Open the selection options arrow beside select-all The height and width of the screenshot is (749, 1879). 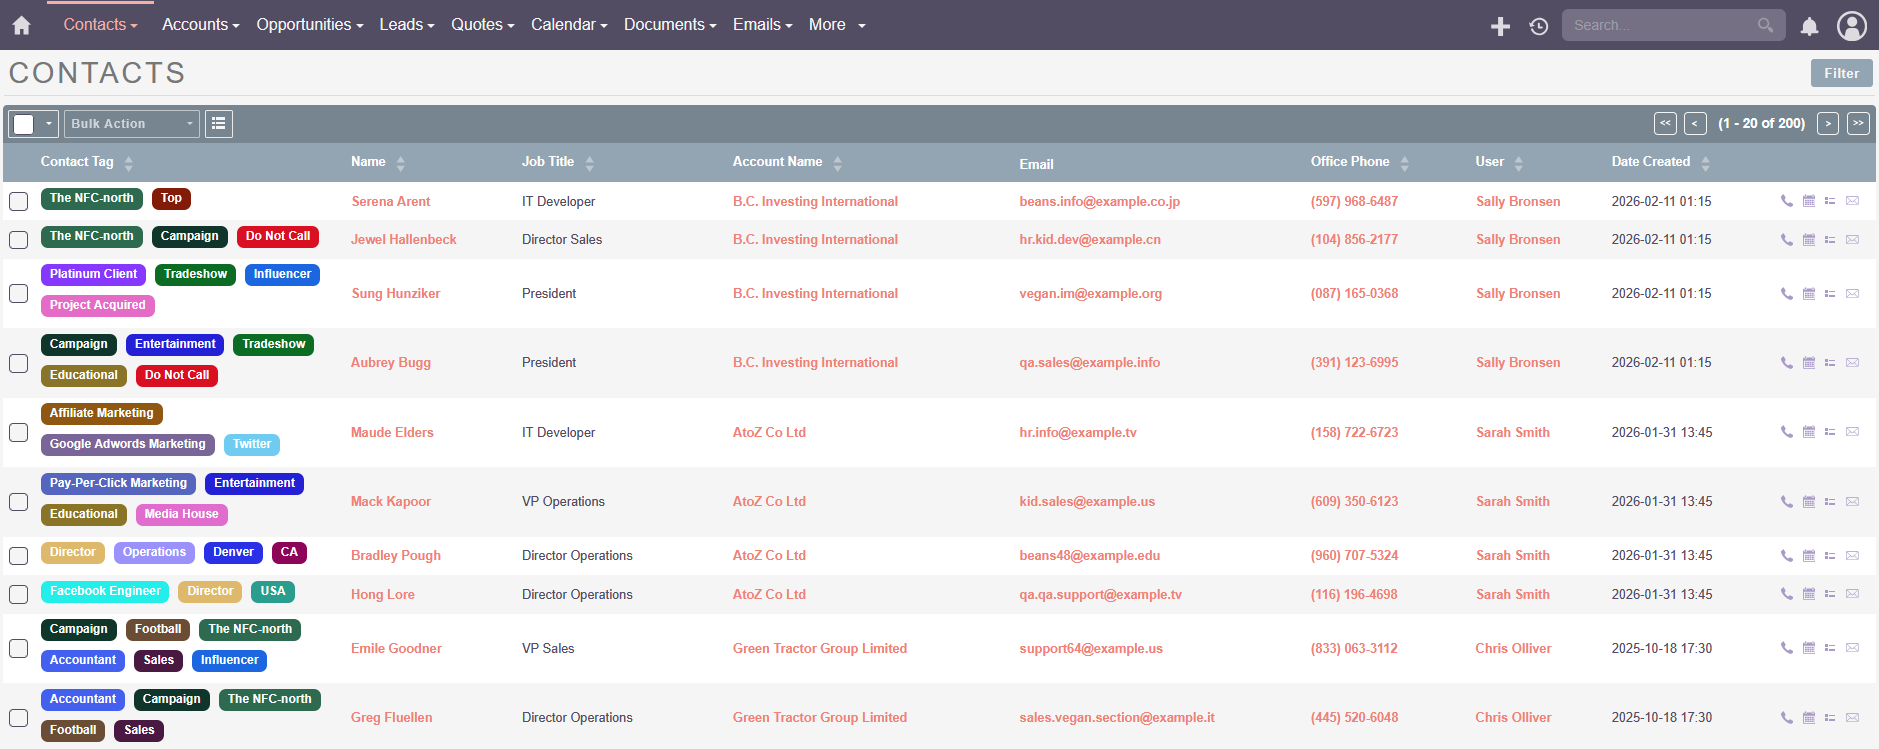[48, 124]
